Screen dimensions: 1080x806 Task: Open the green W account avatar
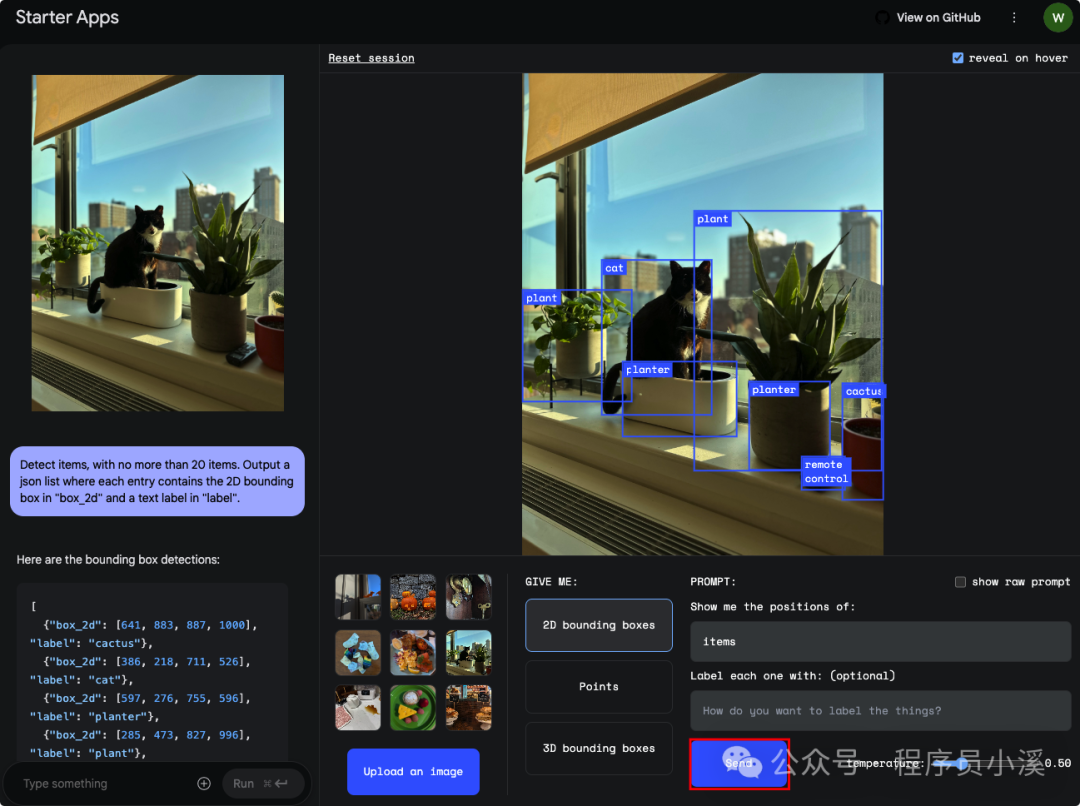pos(1058,18)
